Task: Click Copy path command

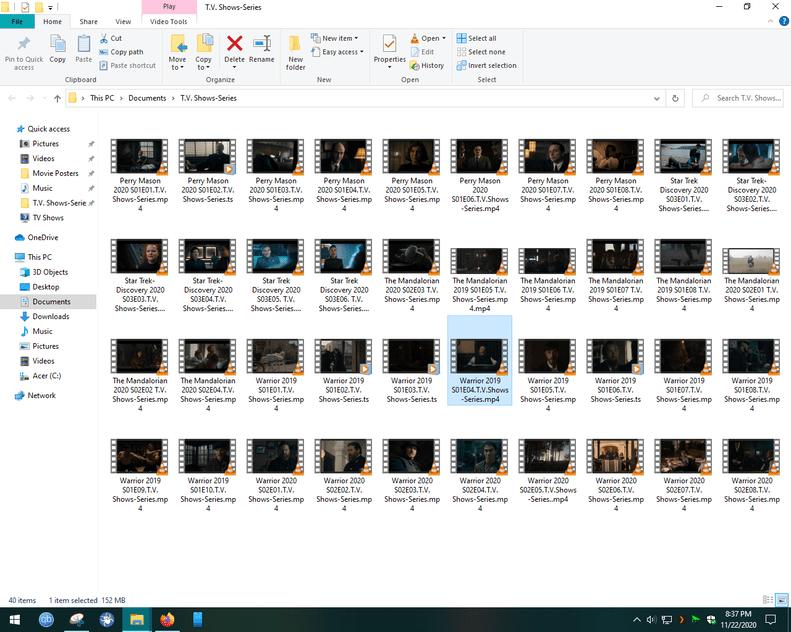Action: 121,52
